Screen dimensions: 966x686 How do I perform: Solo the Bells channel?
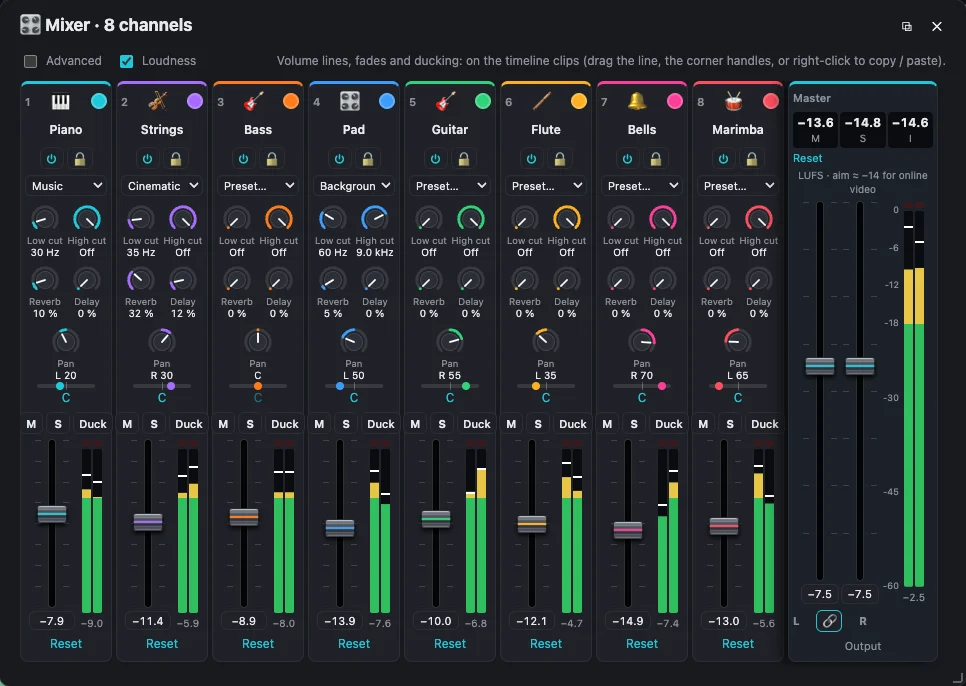(x=634, y=424)
